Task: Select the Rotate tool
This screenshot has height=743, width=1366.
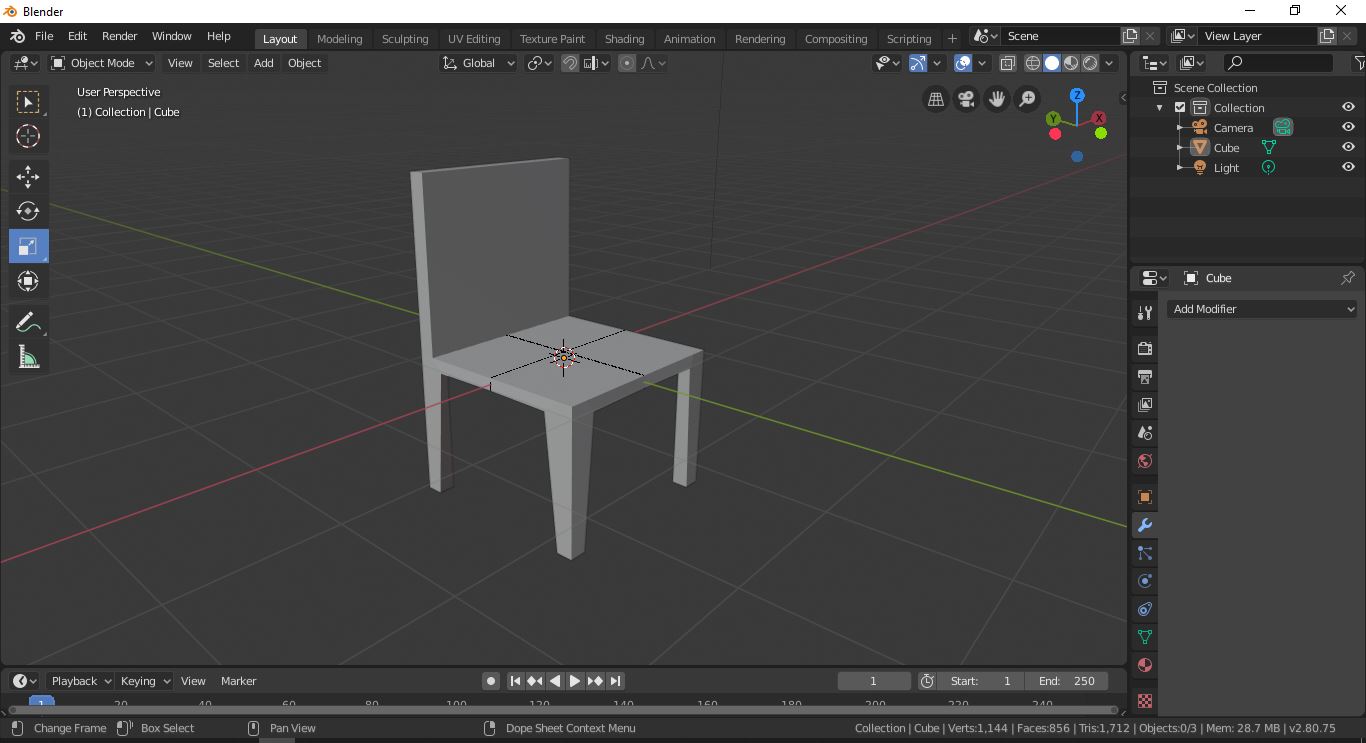Action: (x=28, y=211)
